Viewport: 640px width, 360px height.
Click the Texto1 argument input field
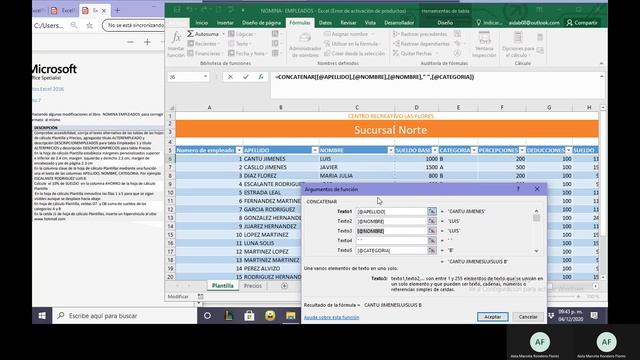(x=391, y=211)
